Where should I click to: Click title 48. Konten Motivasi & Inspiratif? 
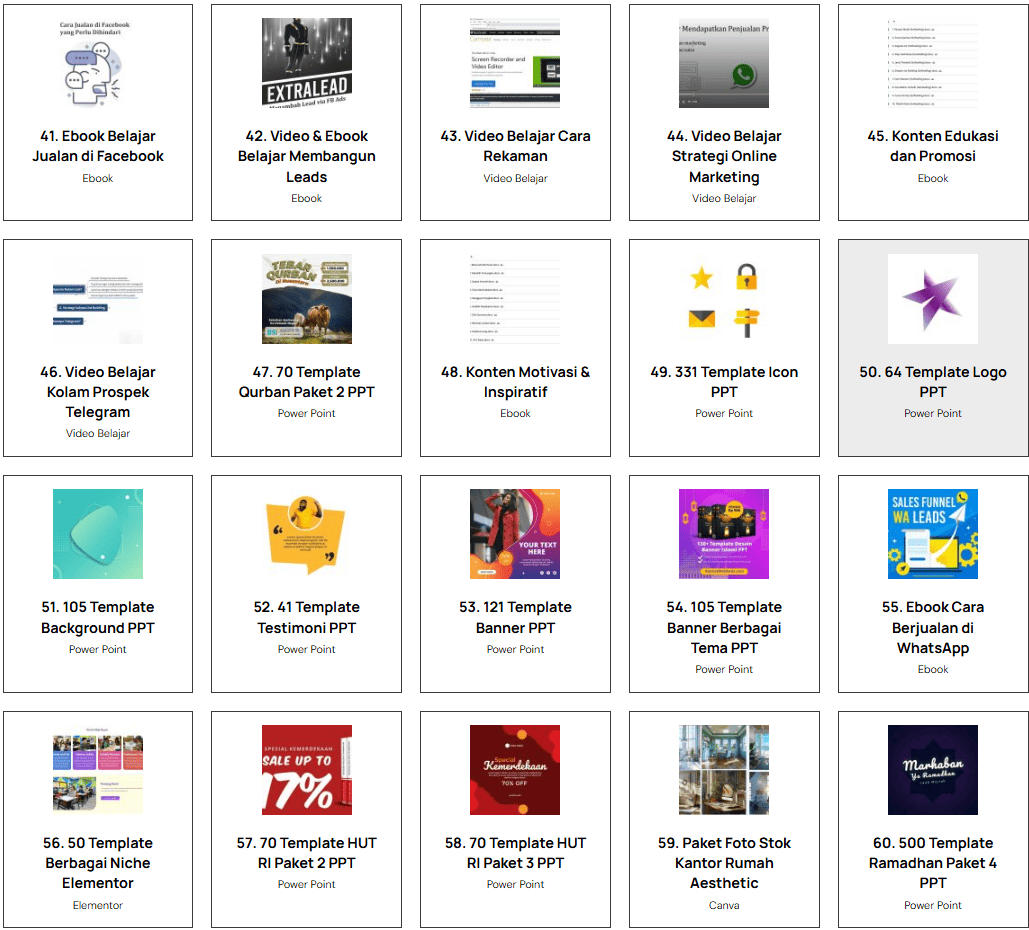(x=515, y=382)
